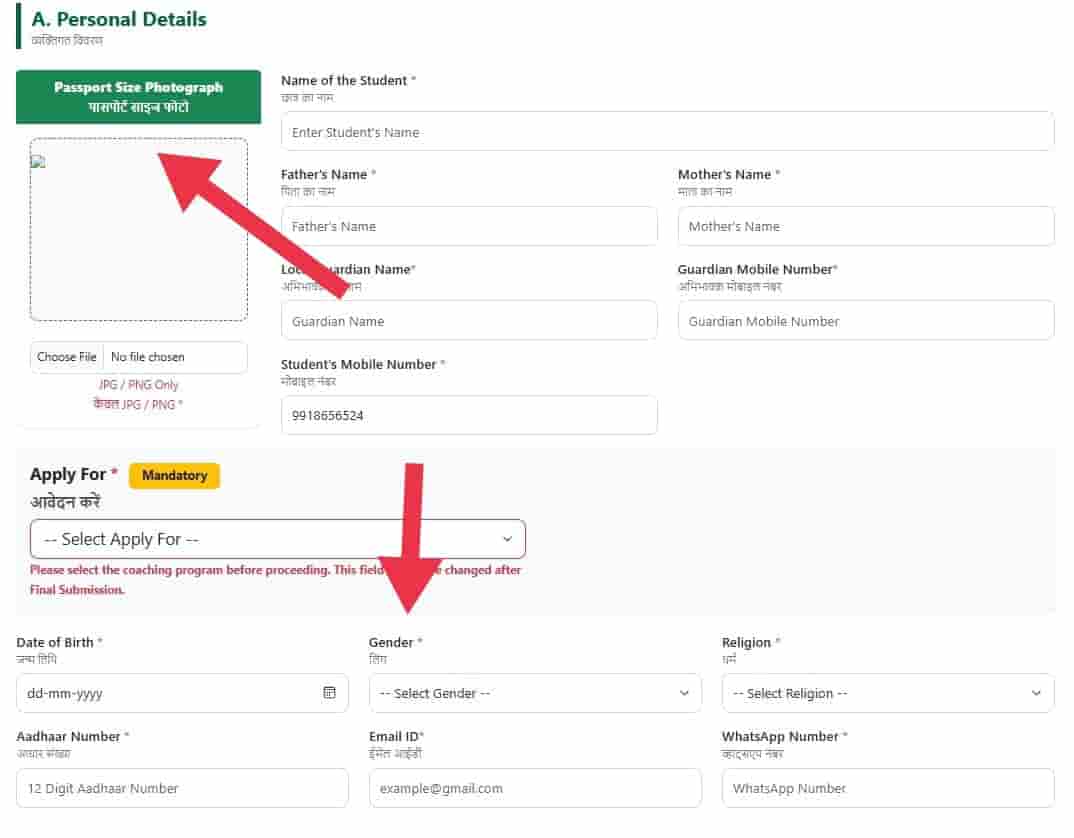Expand the Select Apply For dropdown
This screenshot has height=838, width=1074.
point(277,539)
